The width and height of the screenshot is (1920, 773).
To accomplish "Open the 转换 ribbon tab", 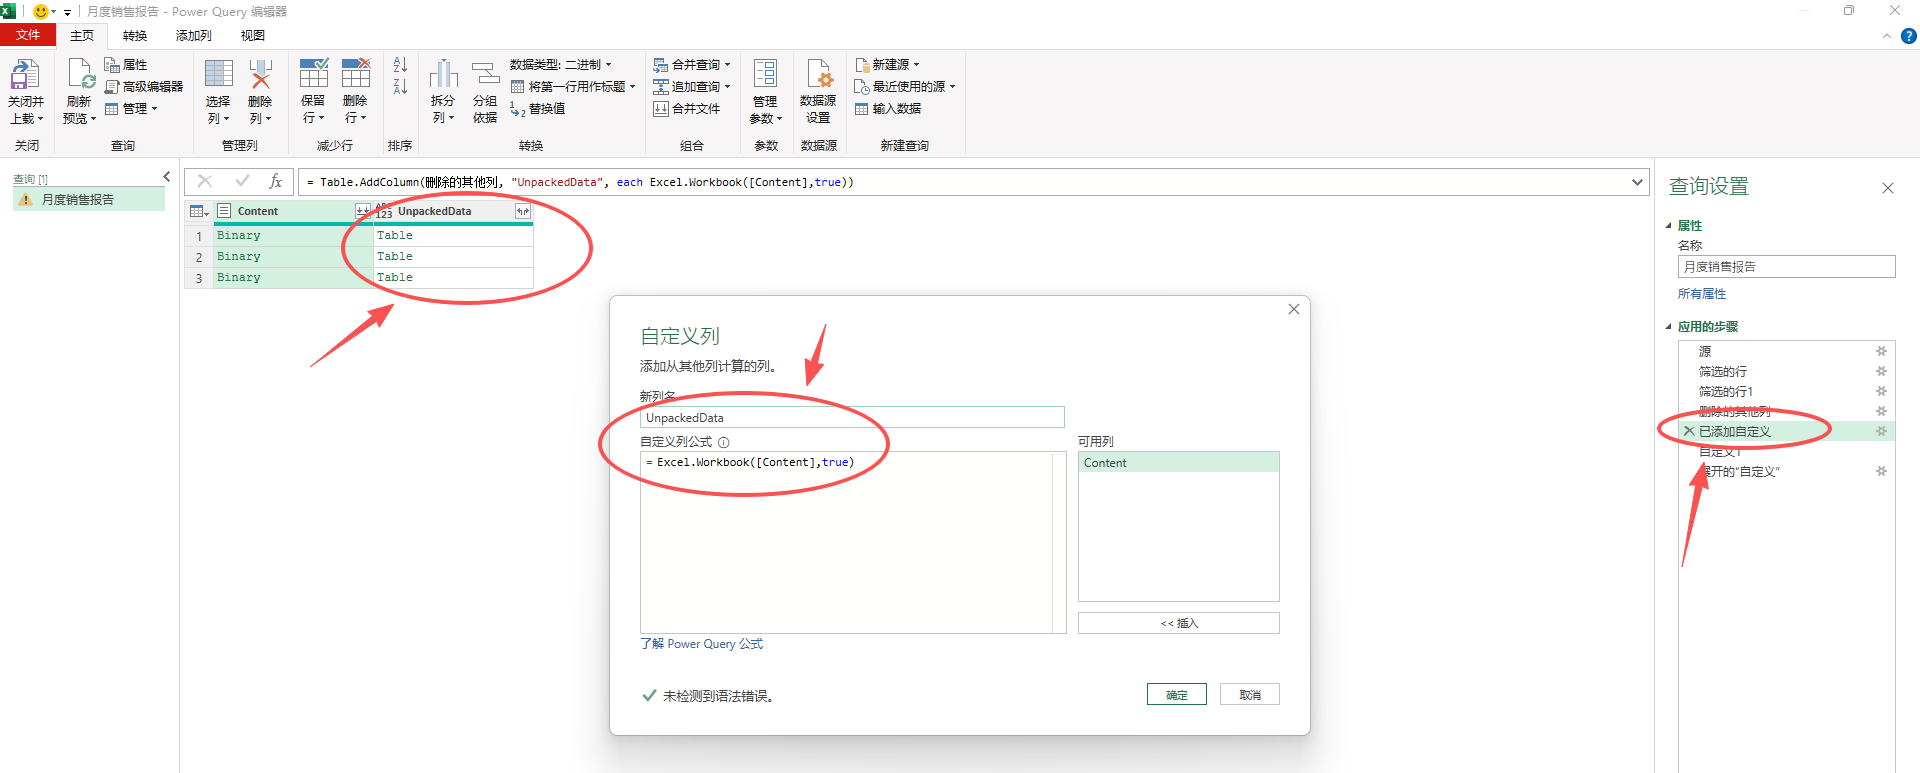I will tap(135, 36).
